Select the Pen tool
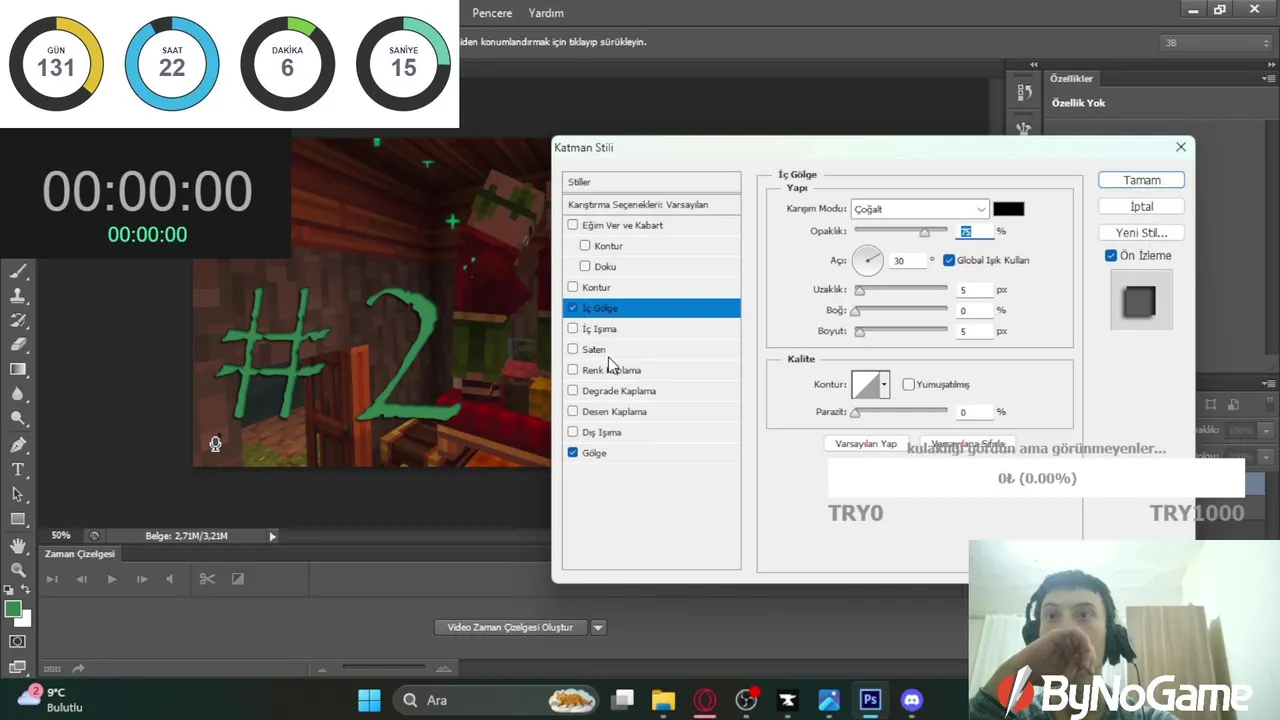 (x=18, y=445)
